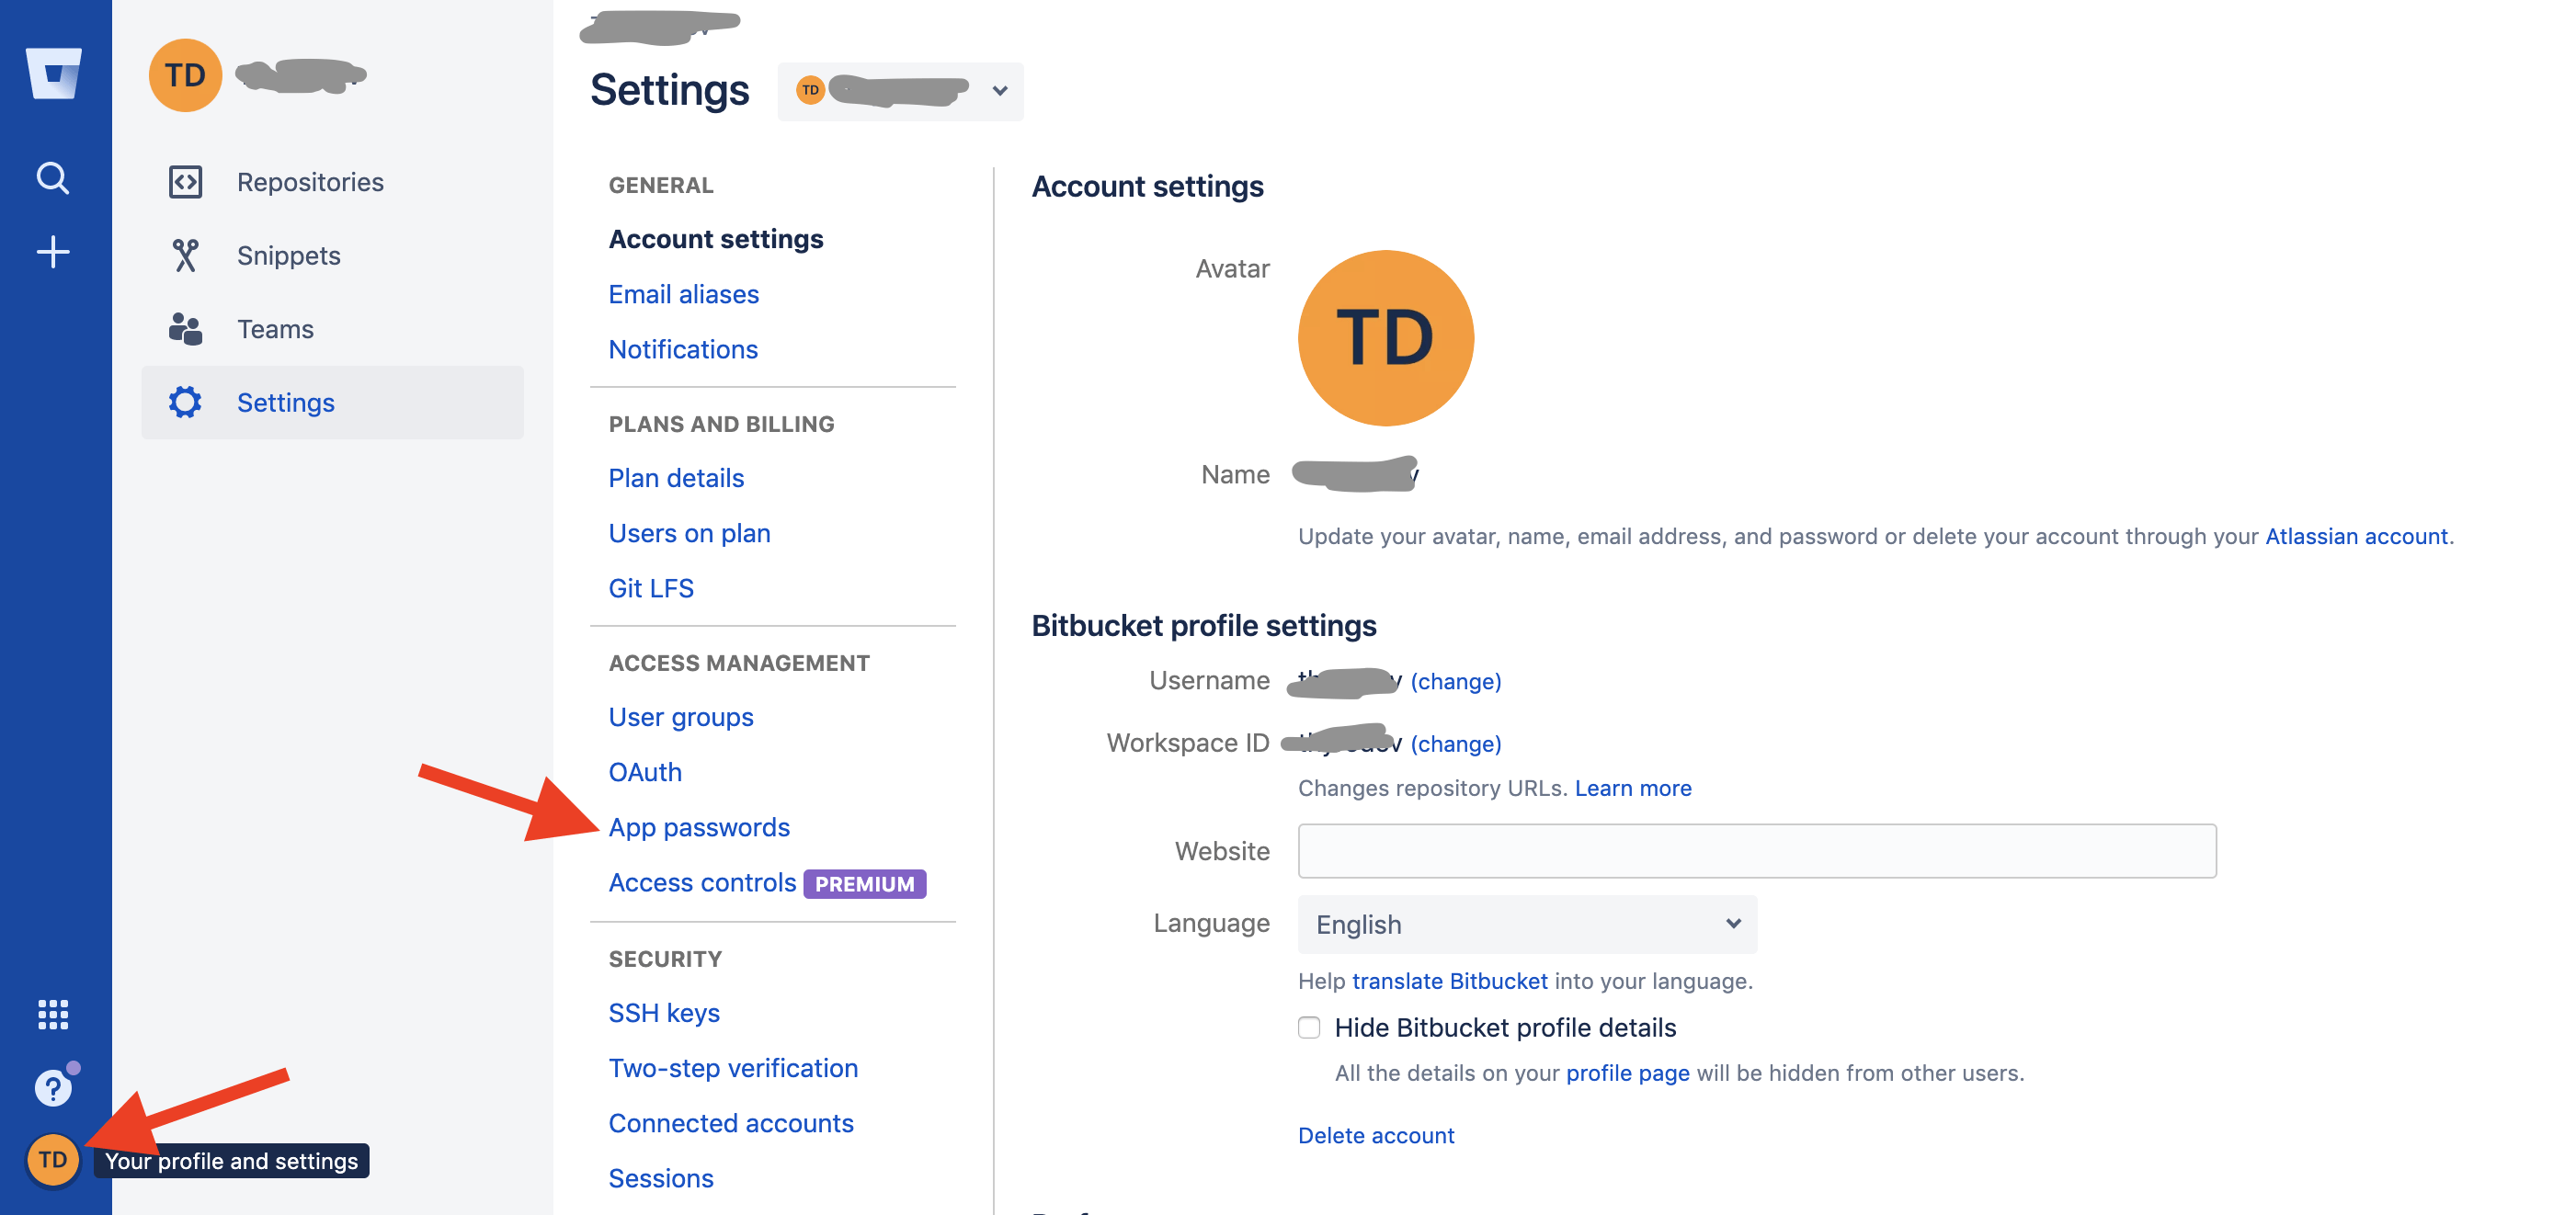Open the profile avatar in bottom-left corner
This screenshot has width=2576, height=1215.
point(53,1160)
